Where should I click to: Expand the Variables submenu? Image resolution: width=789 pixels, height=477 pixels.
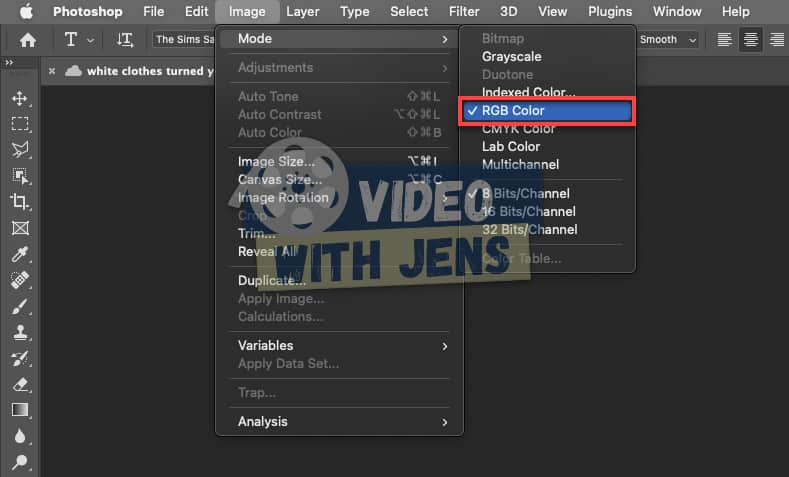click(x=339, y=346)
